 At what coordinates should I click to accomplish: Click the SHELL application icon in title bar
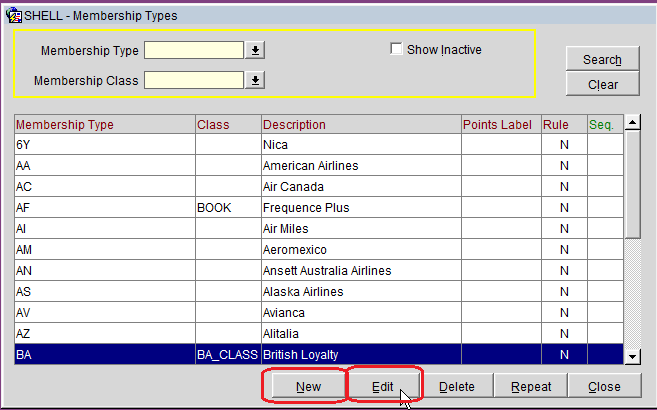(12, 15)
